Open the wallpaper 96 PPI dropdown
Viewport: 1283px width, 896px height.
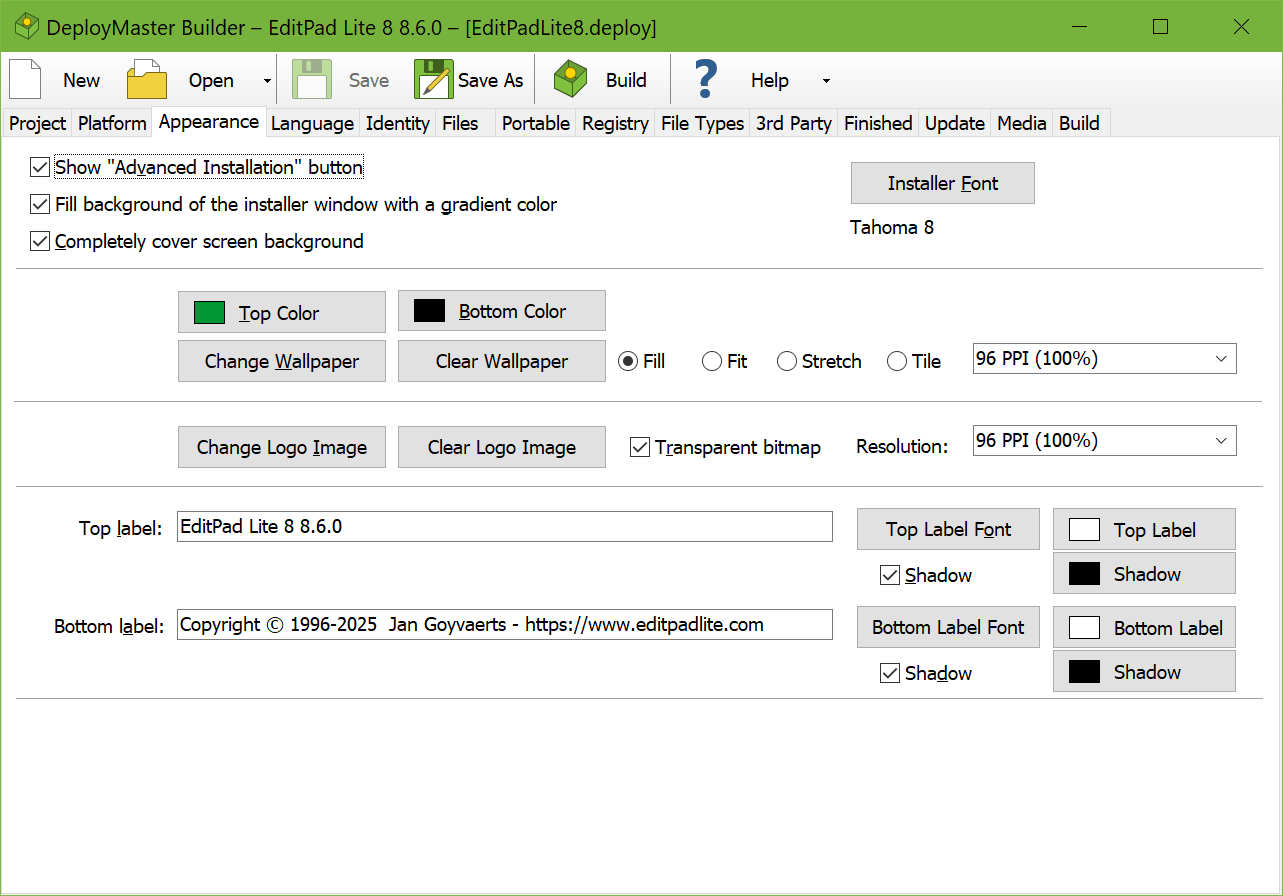click(1104, 359)
